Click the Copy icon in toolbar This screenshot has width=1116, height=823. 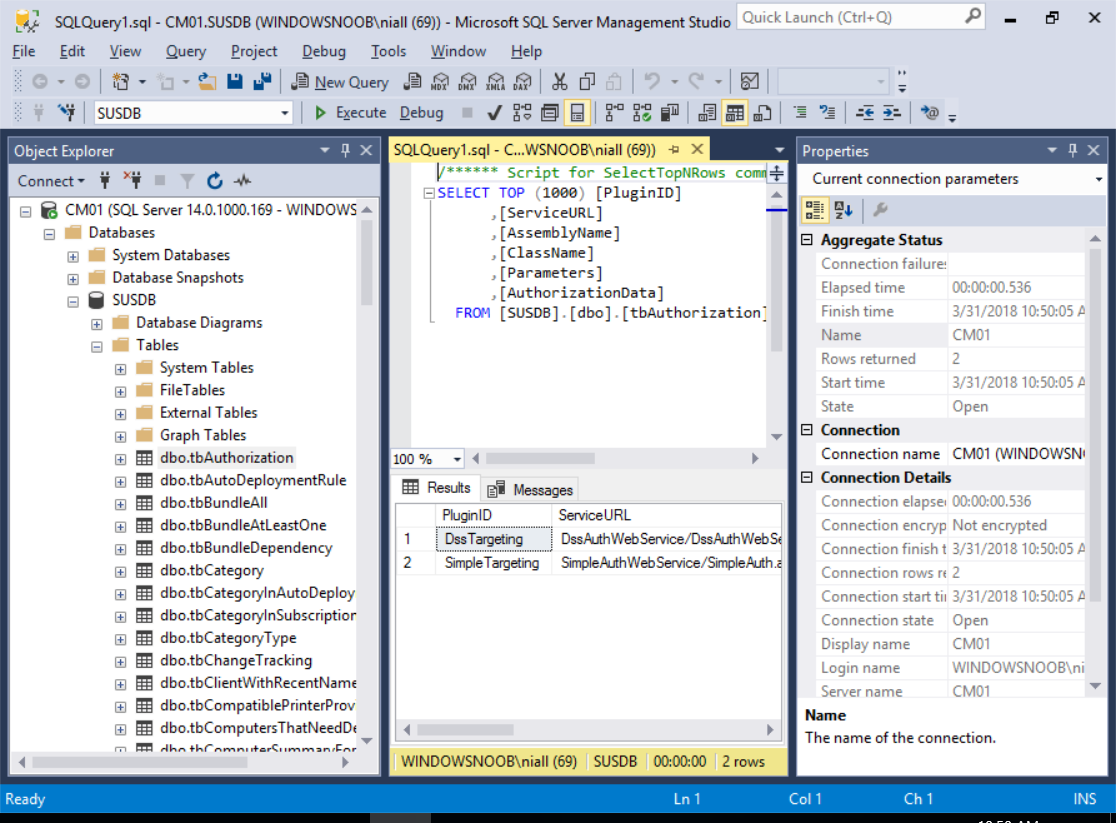pos(587,82)
